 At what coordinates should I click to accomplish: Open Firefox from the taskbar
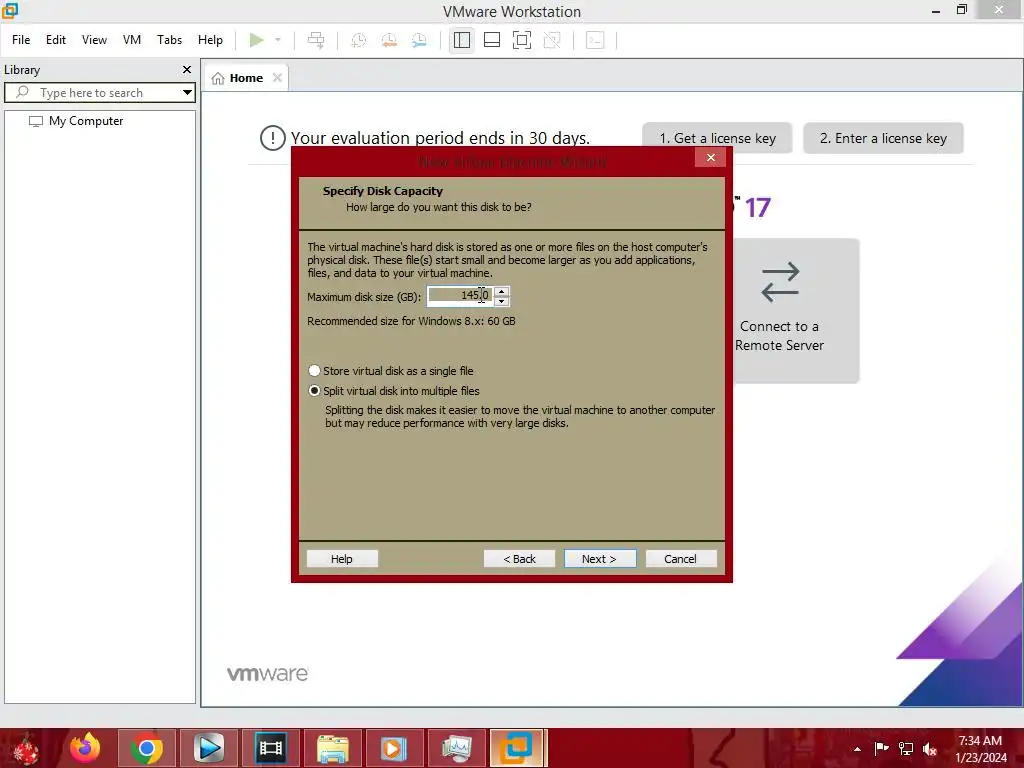[85, 748]
